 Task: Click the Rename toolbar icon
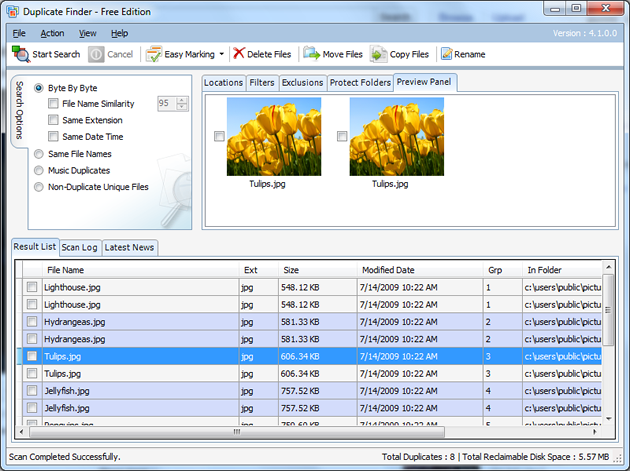click(446, 54)
